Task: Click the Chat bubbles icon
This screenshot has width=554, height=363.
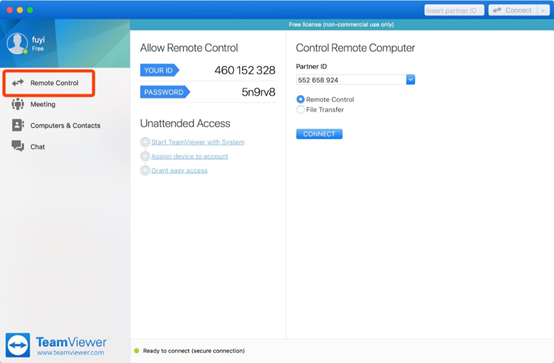Action: pyautogui.click(x=18, y=146)
